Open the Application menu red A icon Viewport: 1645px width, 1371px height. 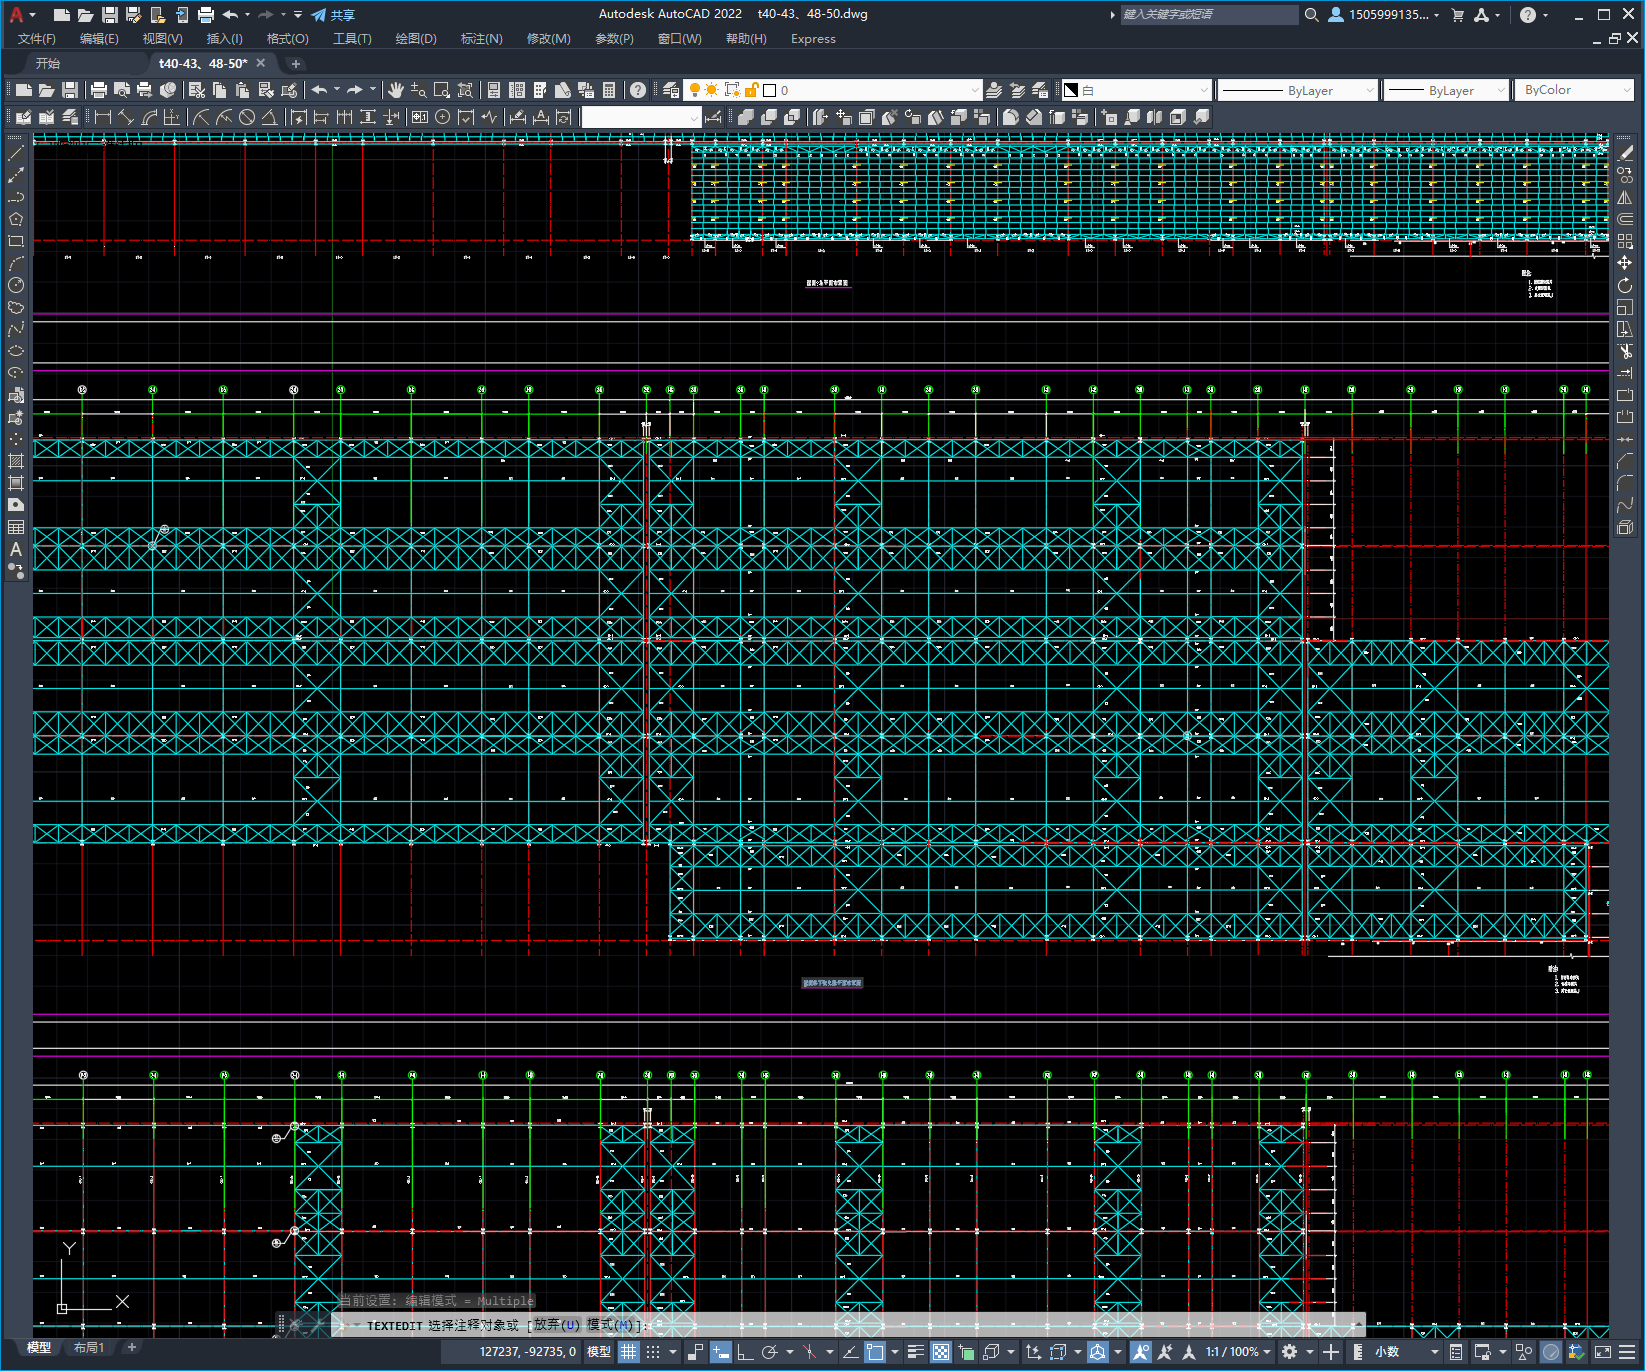pos(16,14)
